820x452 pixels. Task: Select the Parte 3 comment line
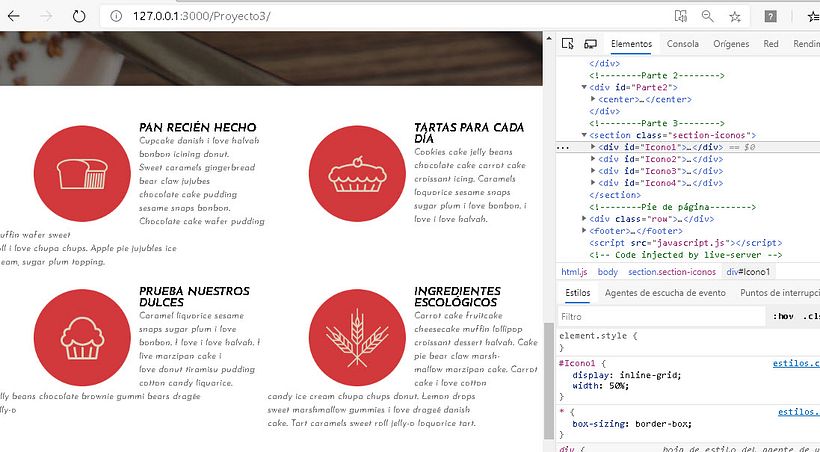(657, 123)
